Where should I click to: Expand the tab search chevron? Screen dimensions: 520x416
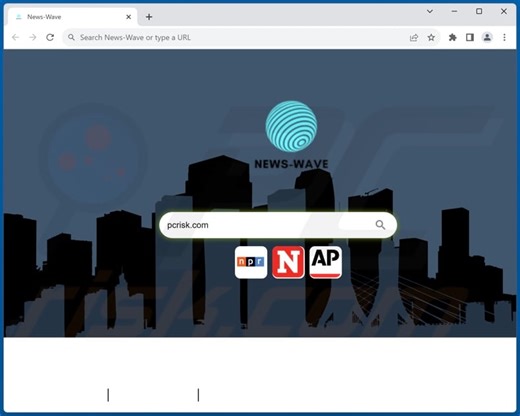[x=430, y=11]
